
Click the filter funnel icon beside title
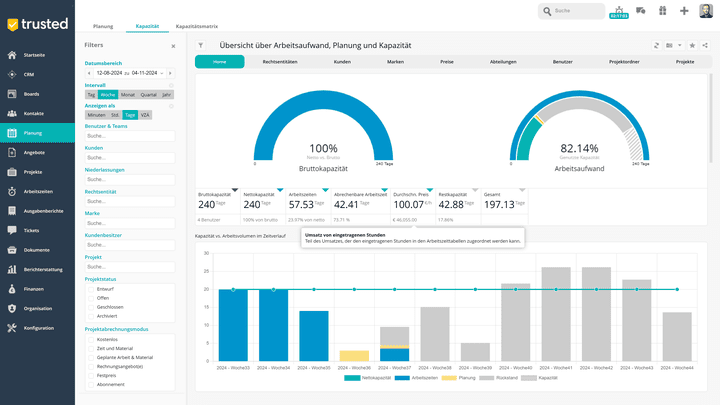(x=200, y=45)
